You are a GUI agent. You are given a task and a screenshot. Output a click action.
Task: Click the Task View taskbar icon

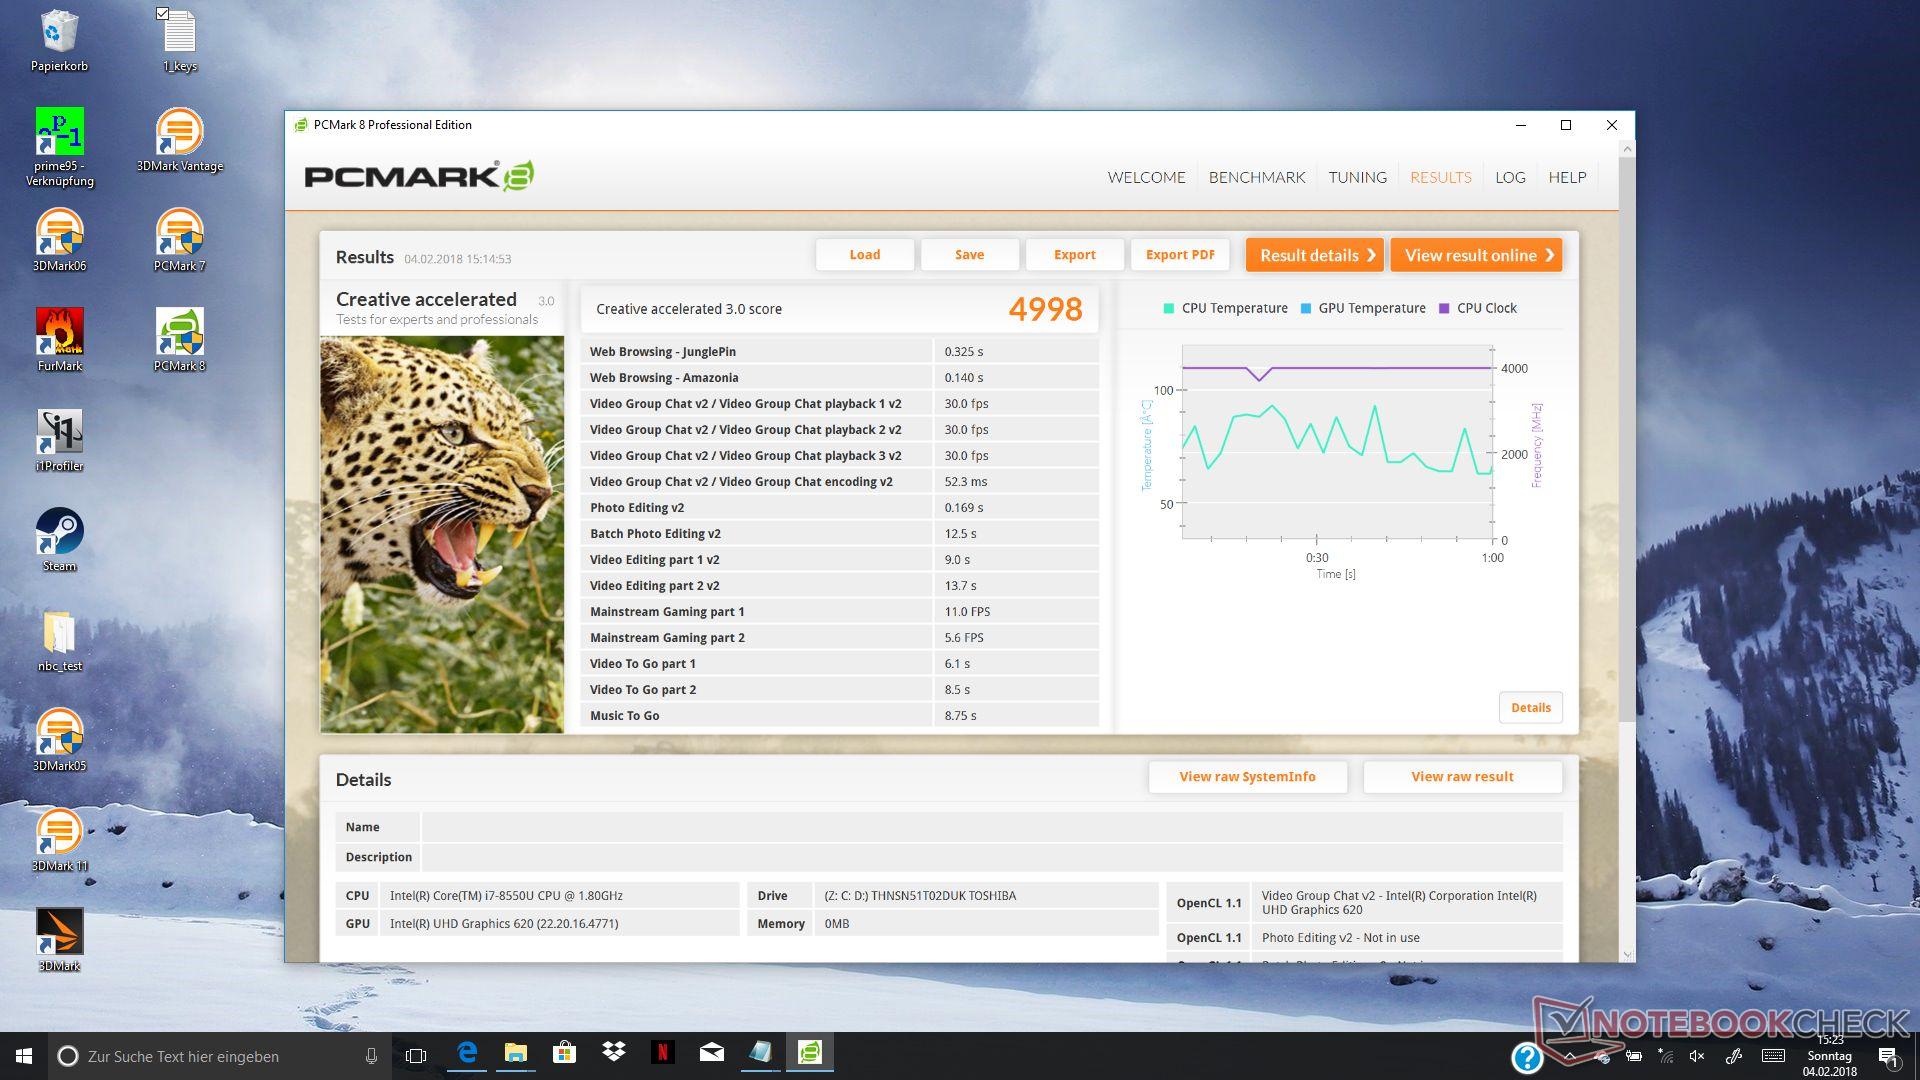[416, 1056]
